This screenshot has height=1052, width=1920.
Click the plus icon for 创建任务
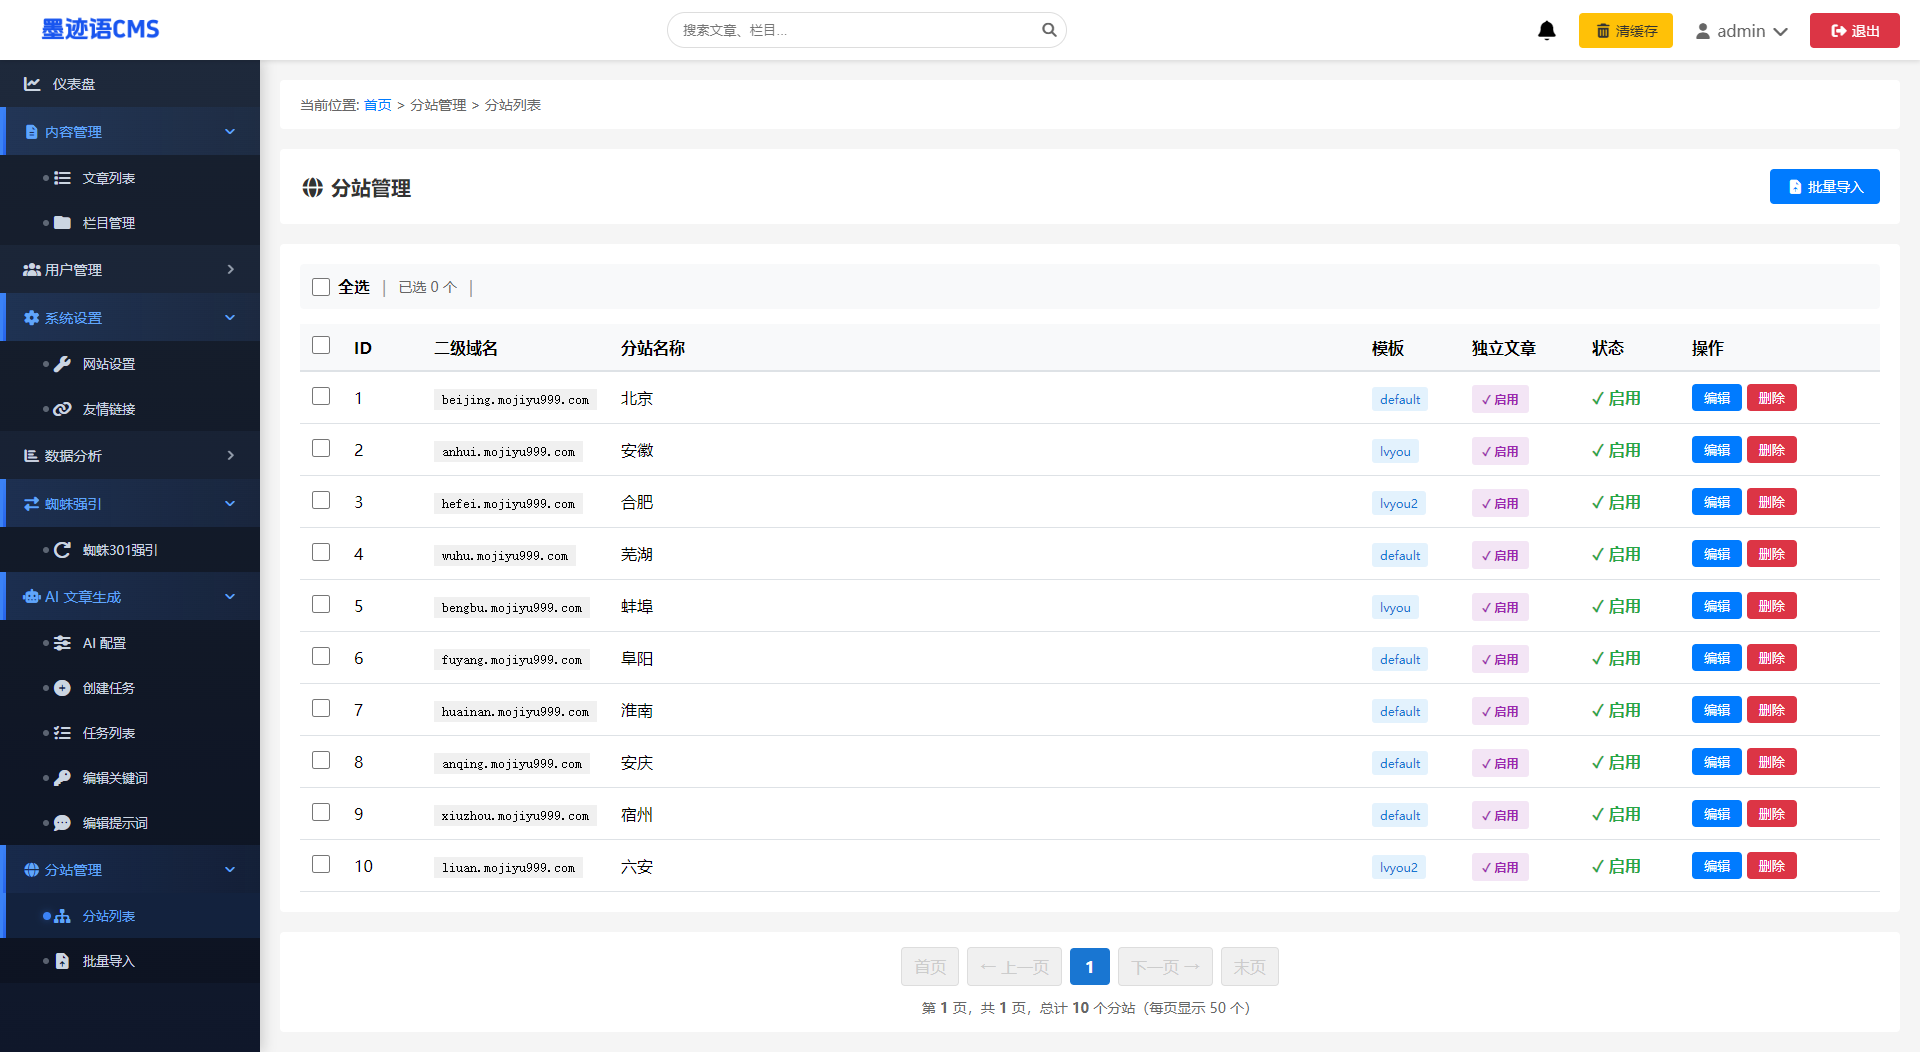[62, 688]
